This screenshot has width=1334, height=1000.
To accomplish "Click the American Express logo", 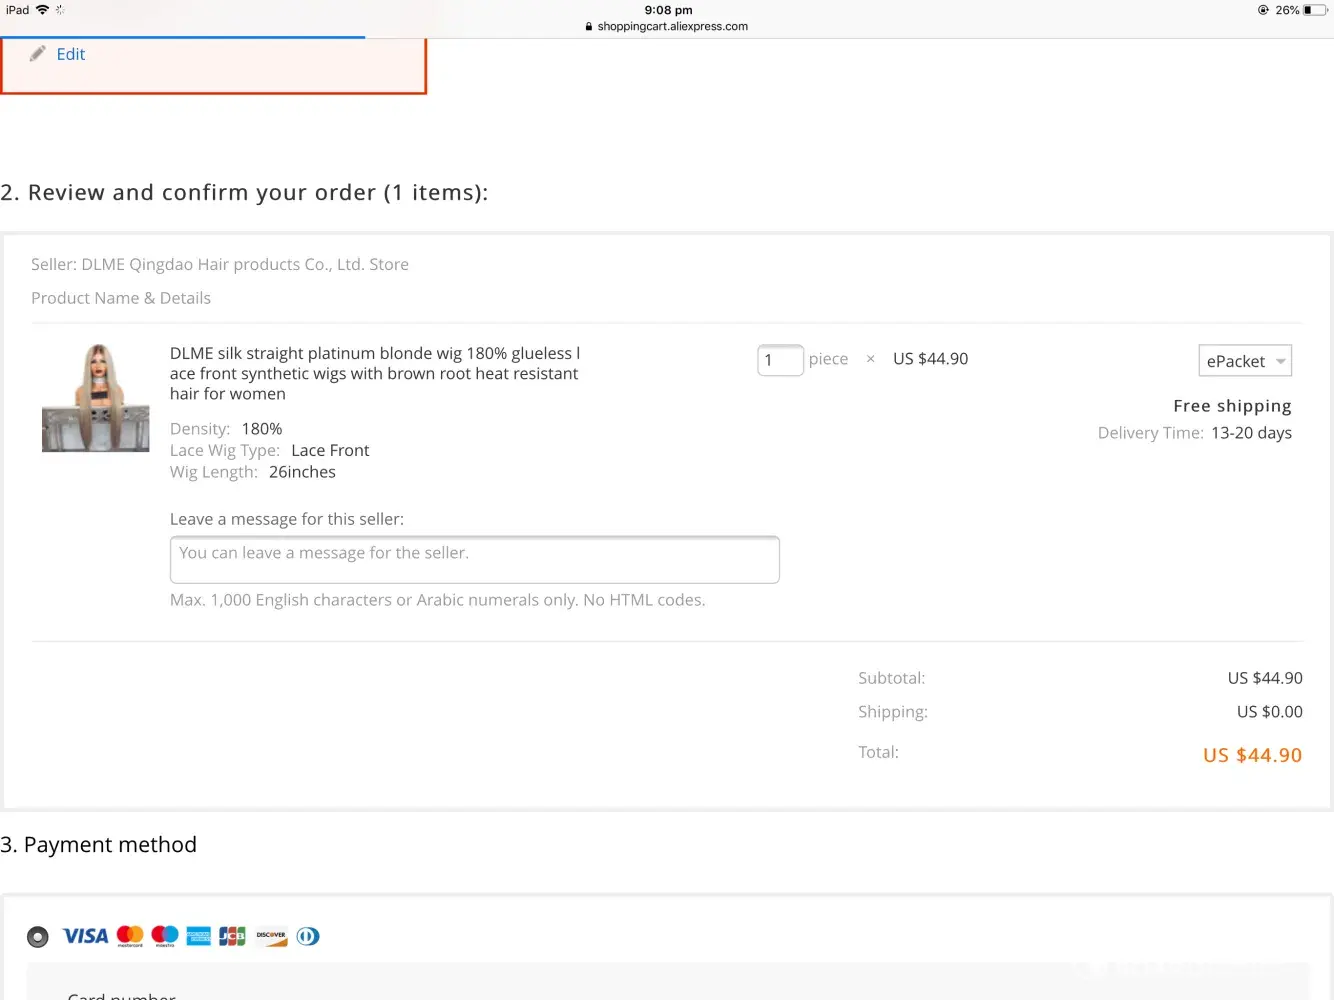I will click(199, 936).
